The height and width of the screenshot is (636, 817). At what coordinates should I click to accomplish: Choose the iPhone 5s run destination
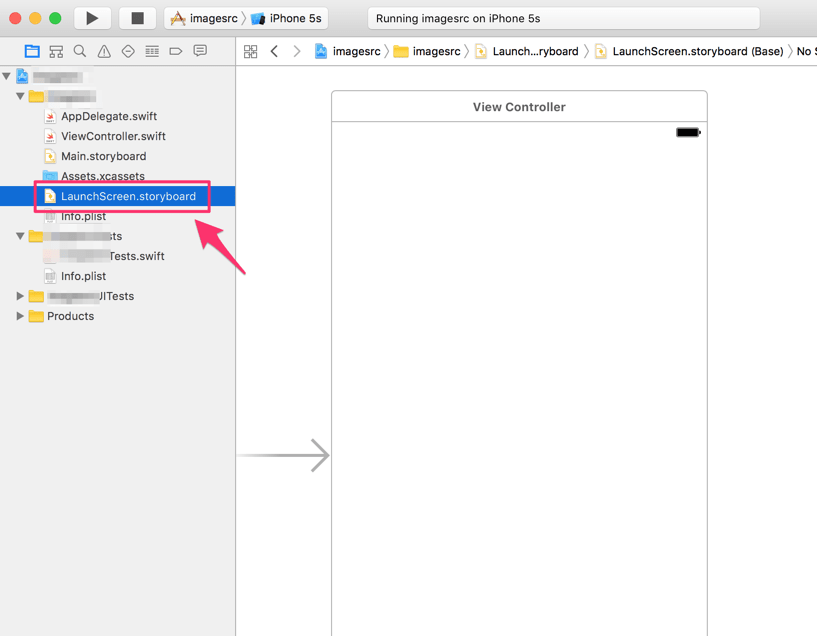(286, 18)
